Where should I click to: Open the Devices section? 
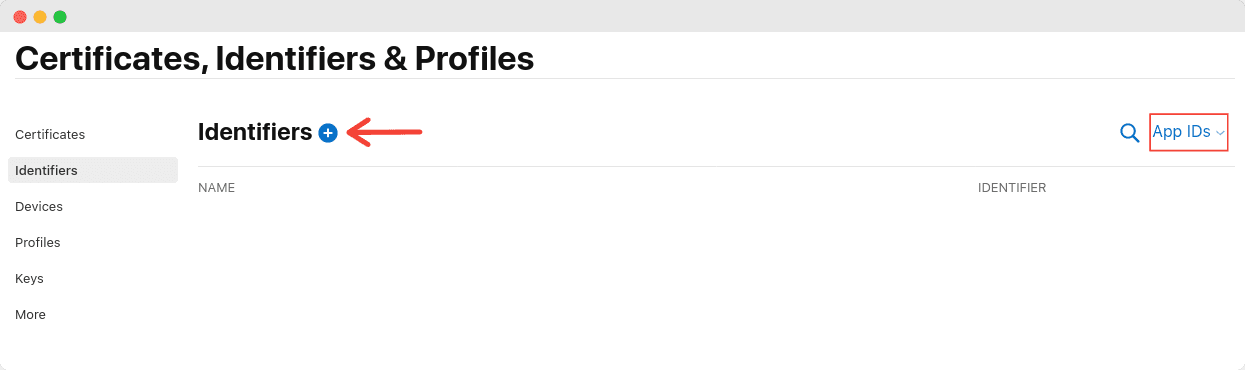39,206
